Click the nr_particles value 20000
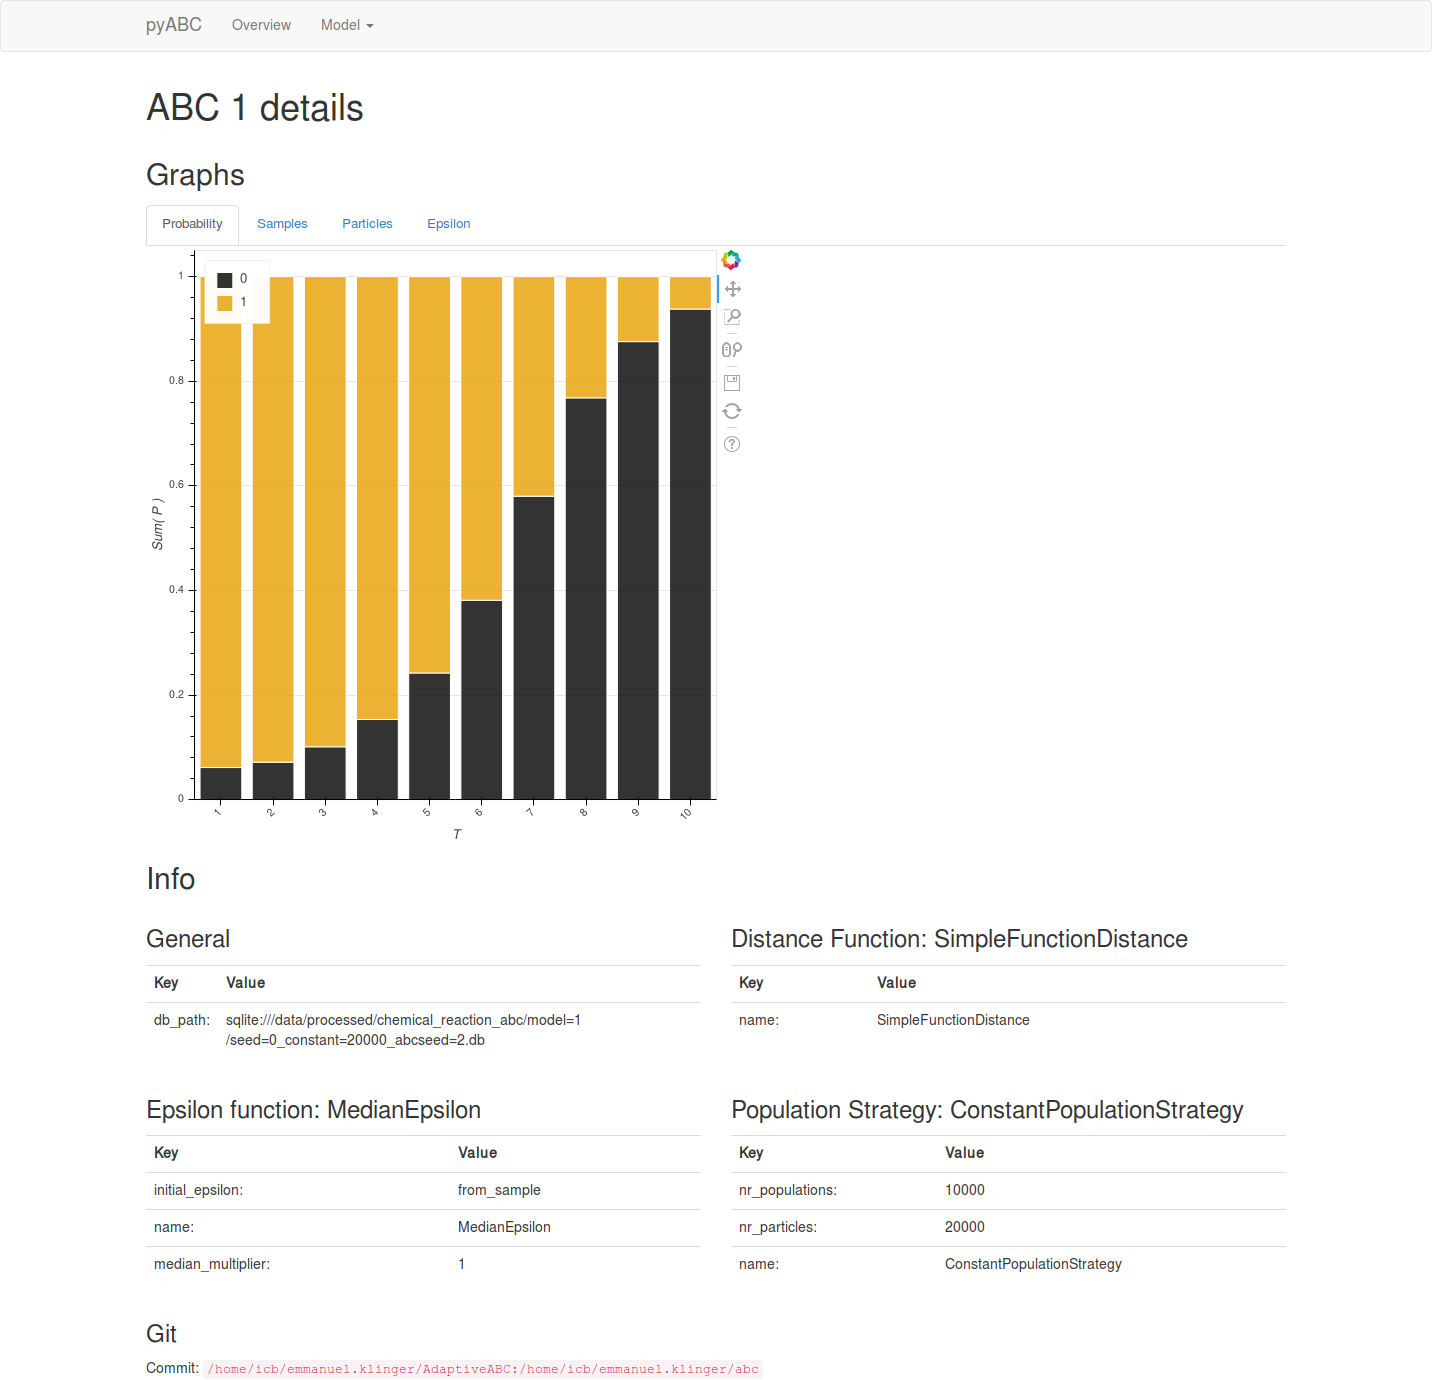 pyautogui.click(x=965, y=1227)
